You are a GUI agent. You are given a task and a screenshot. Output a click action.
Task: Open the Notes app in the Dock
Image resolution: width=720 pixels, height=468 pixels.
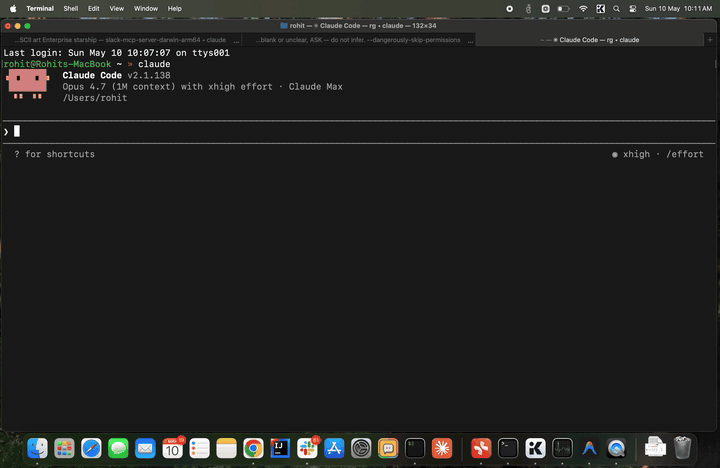click(226, 448)
